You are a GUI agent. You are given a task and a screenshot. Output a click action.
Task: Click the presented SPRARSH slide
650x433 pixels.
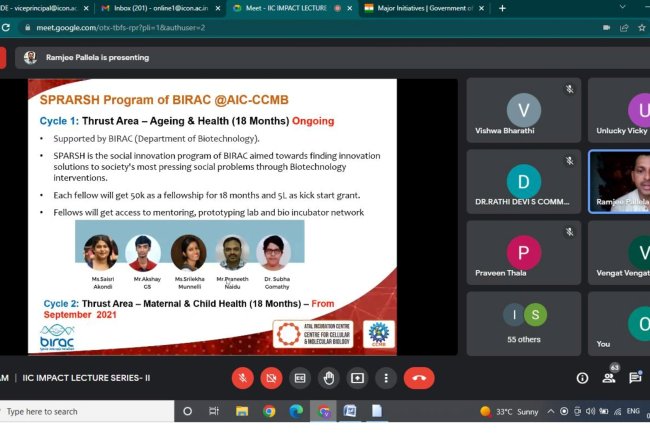212,217
